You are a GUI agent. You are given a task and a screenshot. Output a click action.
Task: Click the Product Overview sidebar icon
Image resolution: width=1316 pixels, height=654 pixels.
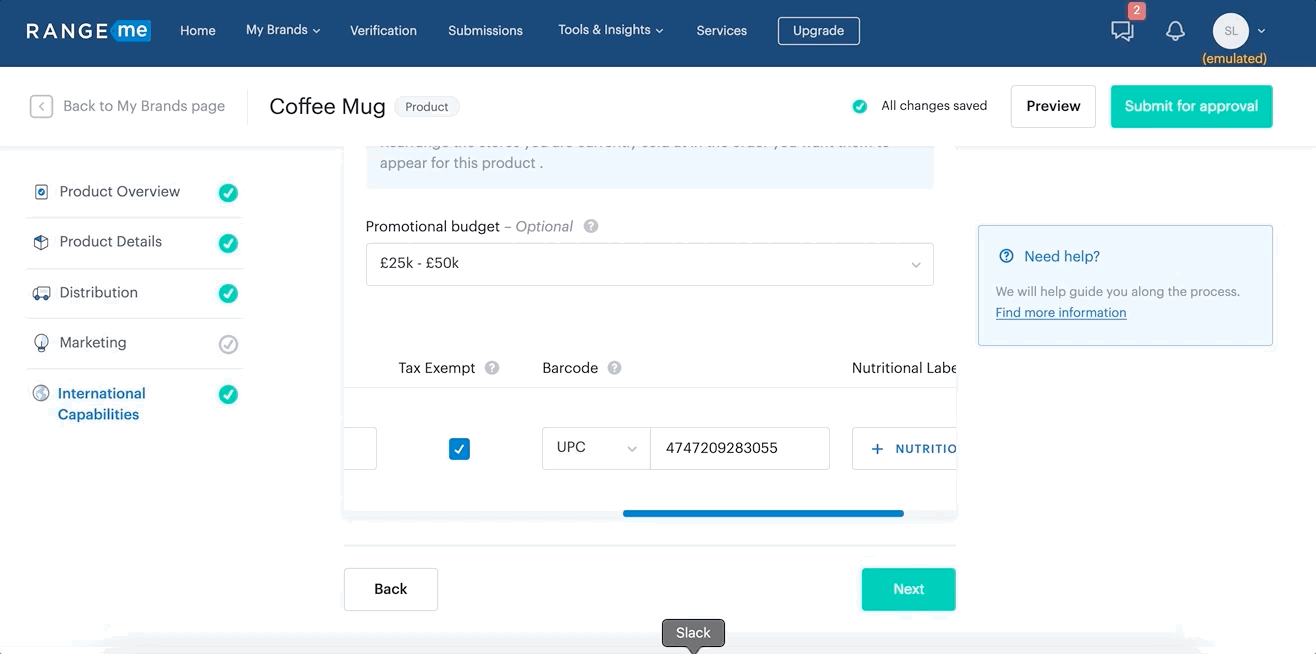(x=41, y=192)
